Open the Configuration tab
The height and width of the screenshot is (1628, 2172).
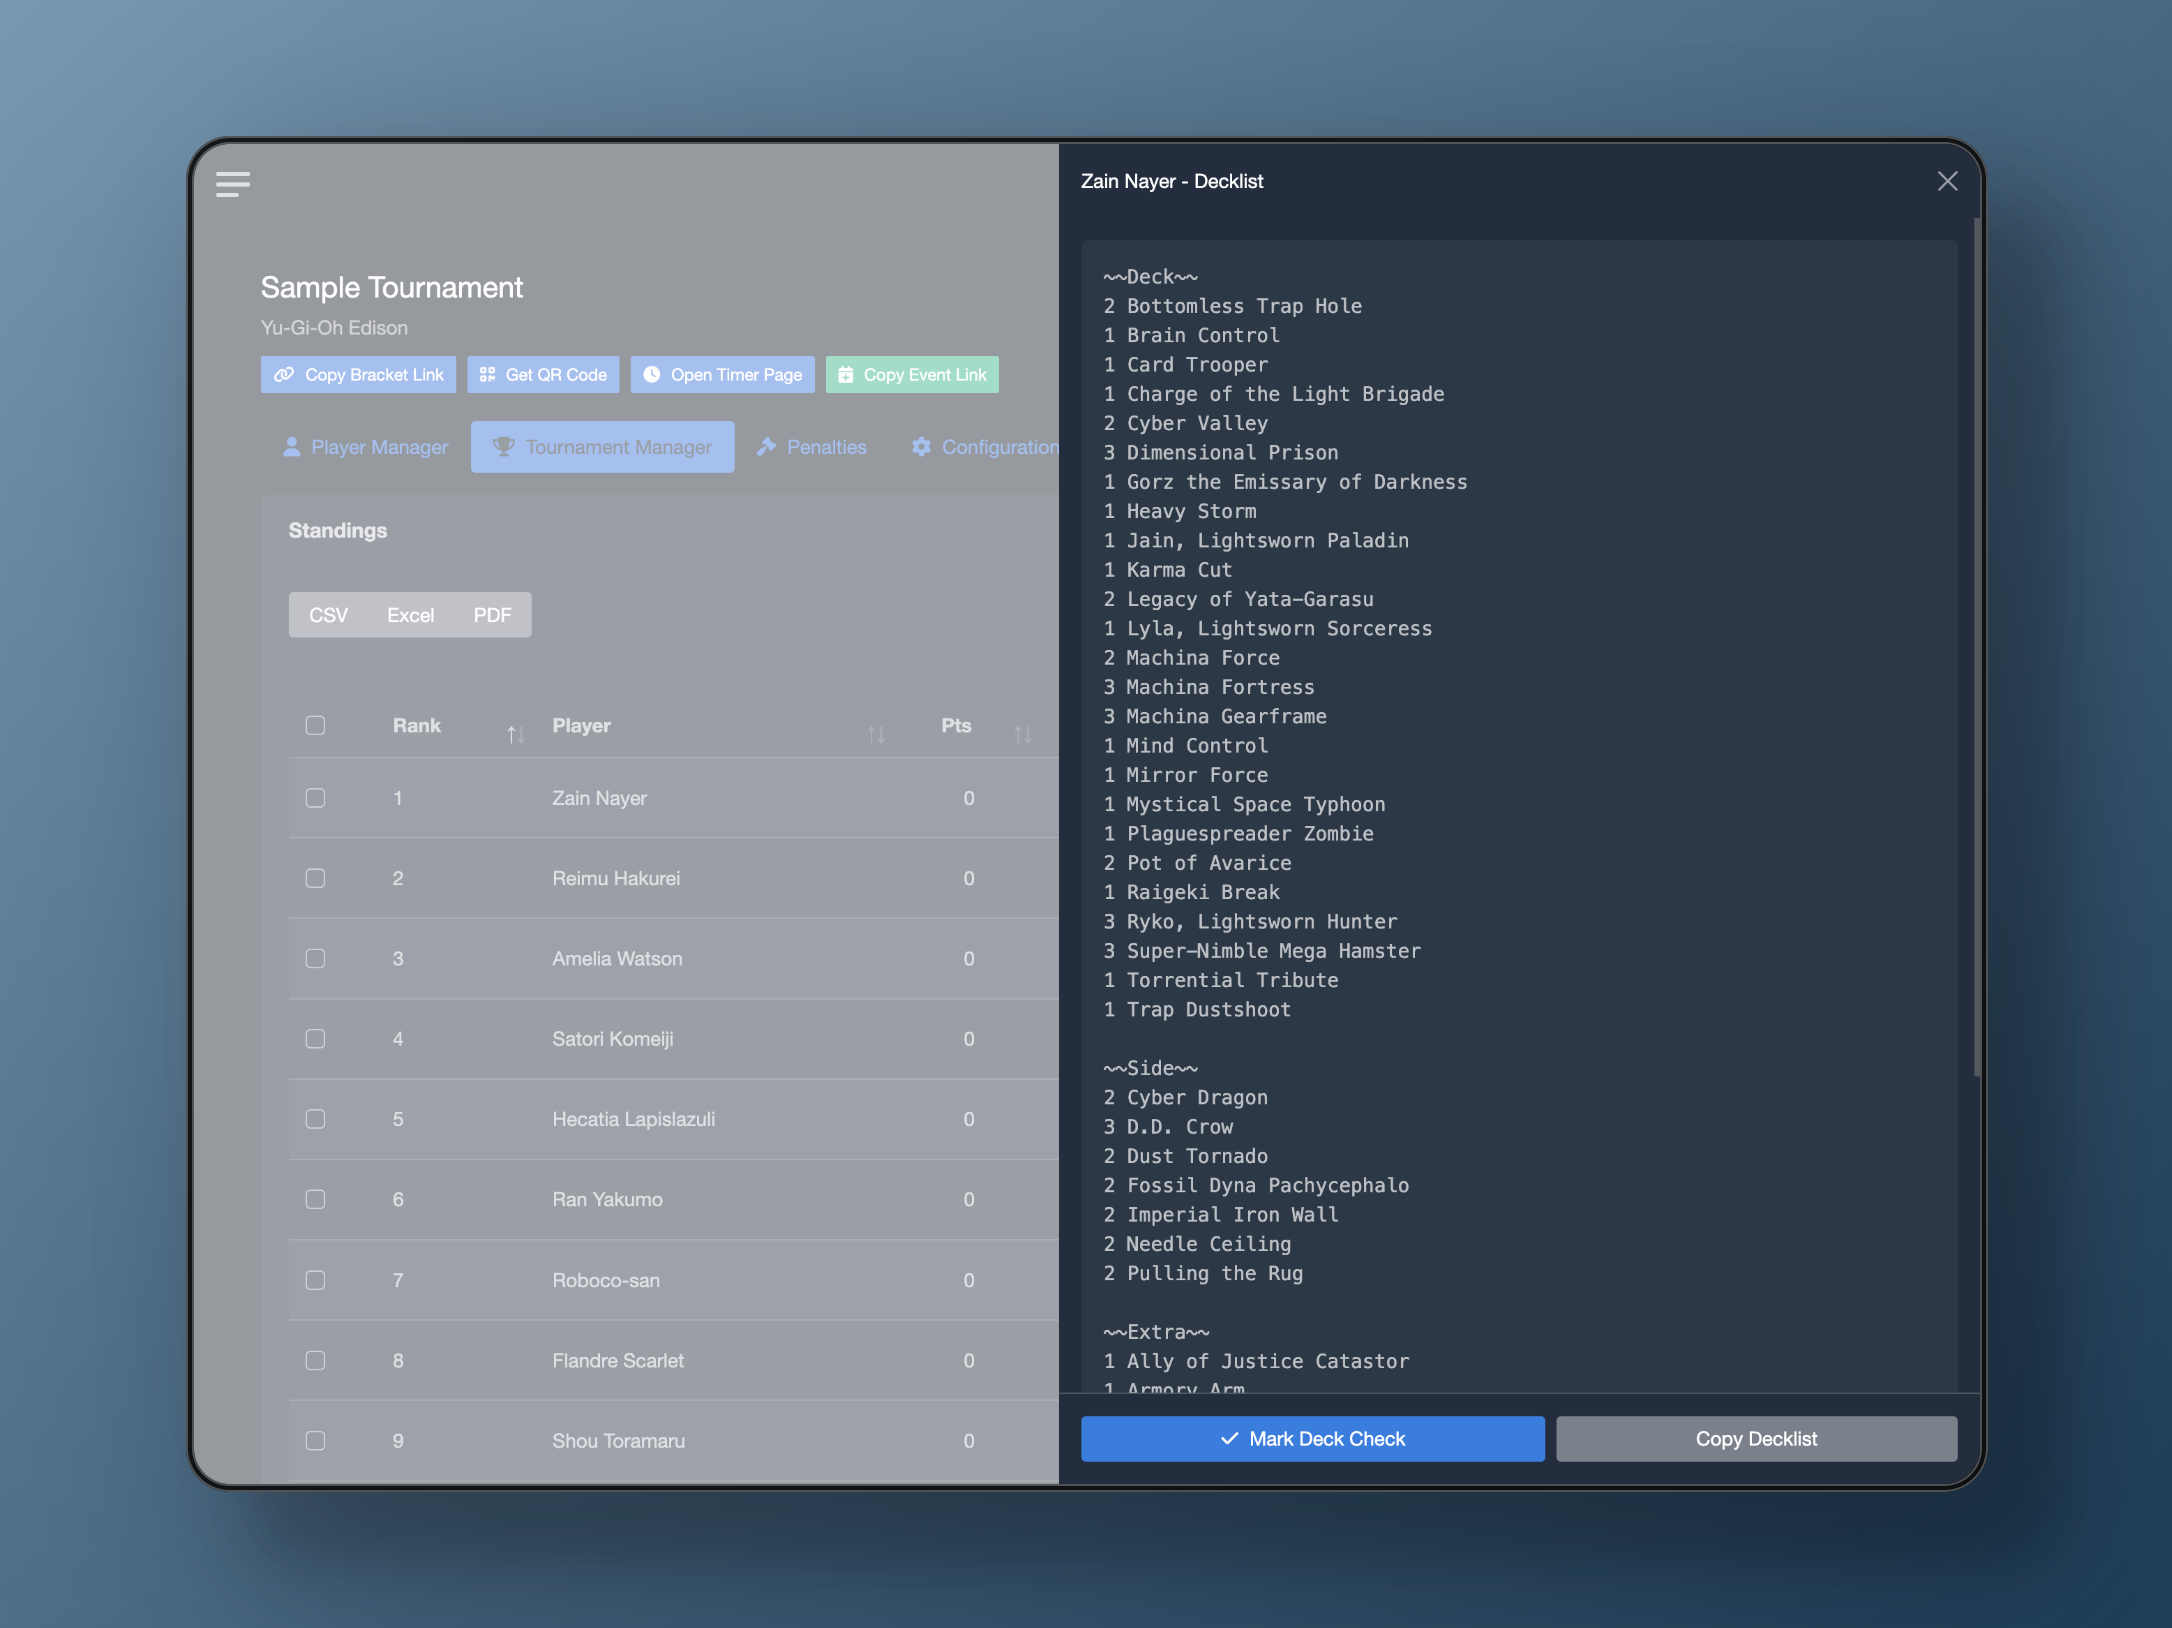984,447
